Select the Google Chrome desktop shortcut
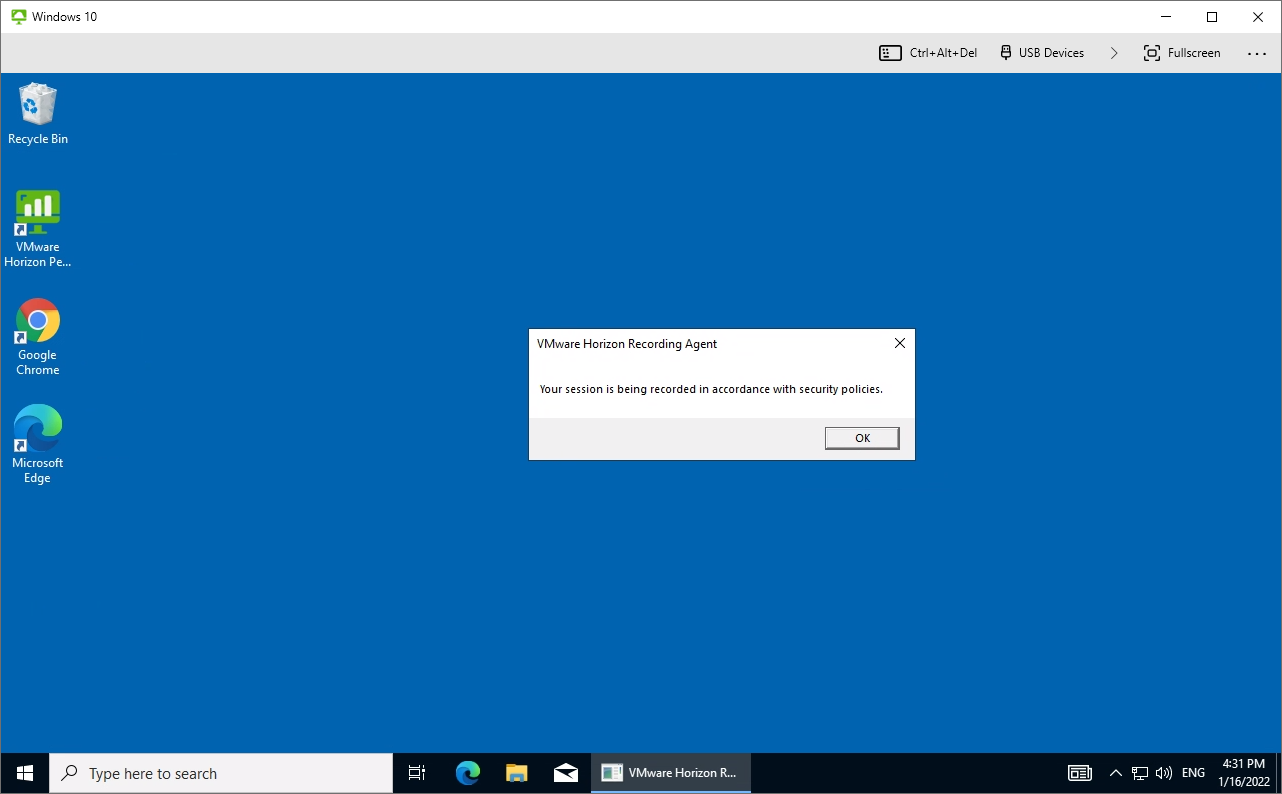 (38, 337)
